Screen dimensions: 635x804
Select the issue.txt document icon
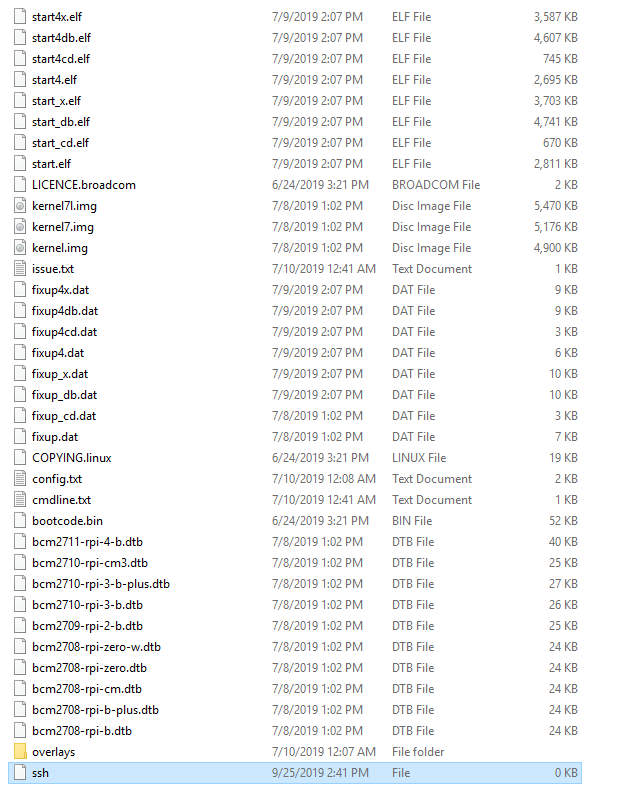(x=20, y=269)
